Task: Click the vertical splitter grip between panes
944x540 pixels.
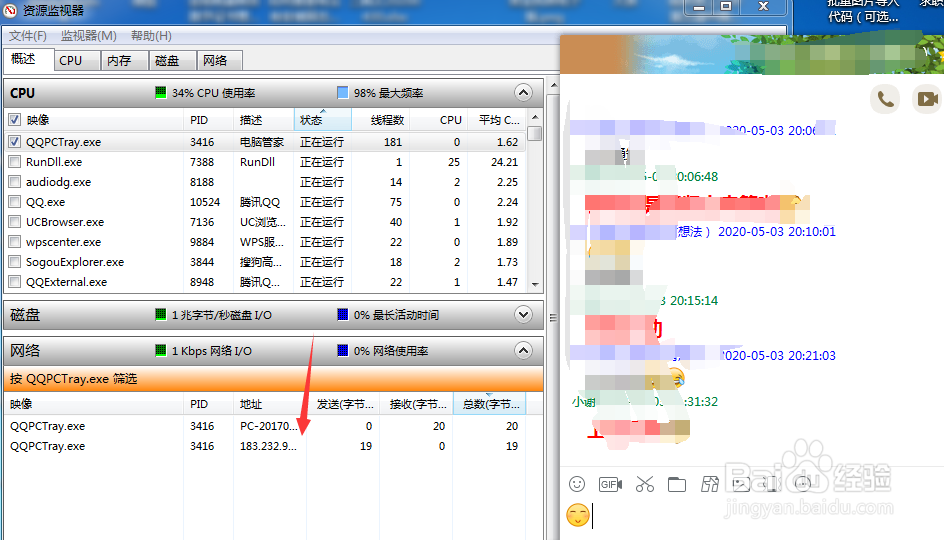Action: click(553, 317)
